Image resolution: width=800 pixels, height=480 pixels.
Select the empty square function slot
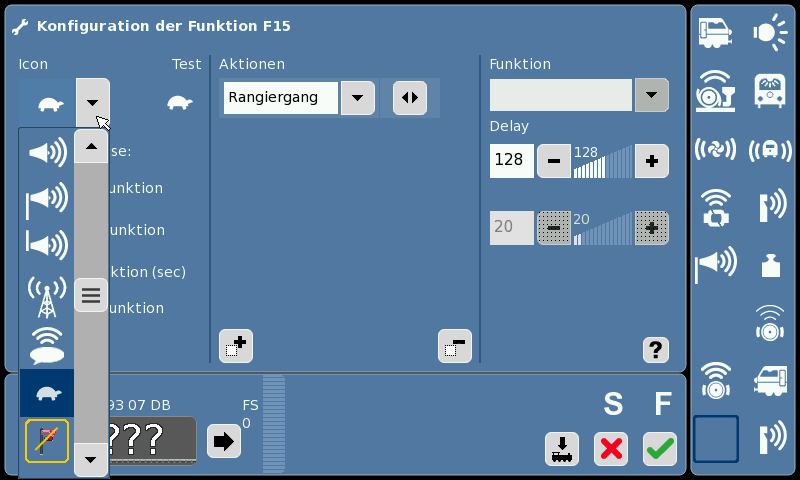[x=715, y=439]
